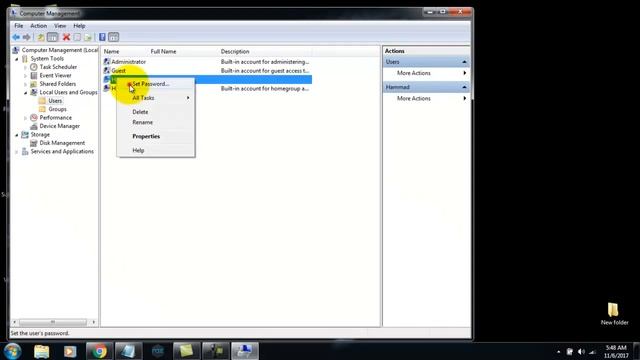
Task: Toggle the Show/Hide Action Pane icon
Action: pyautogui.click(x=113, y=38)
